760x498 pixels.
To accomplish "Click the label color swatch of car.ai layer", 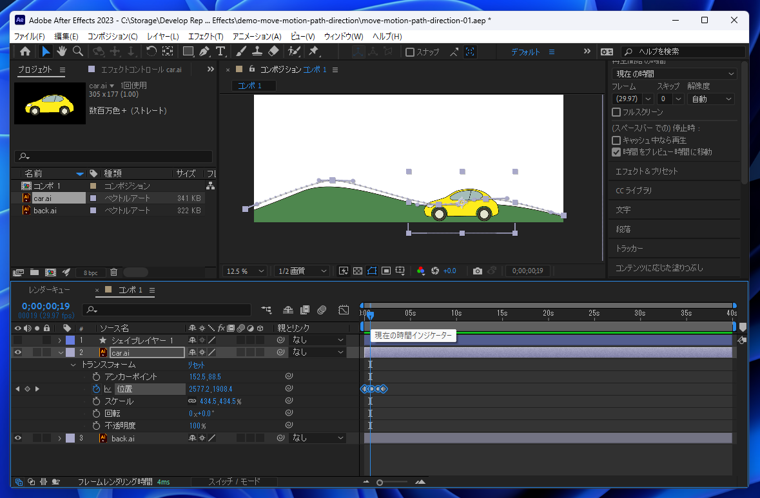I will (x=70, y=353).
